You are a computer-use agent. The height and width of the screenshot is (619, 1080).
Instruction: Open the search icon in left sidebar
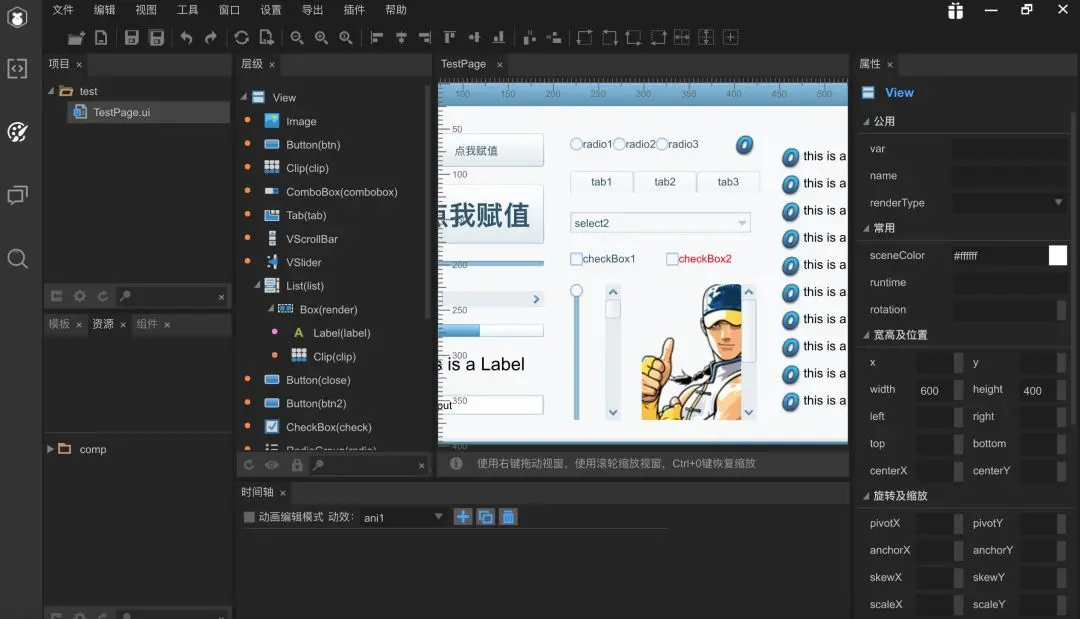(17, 259)
